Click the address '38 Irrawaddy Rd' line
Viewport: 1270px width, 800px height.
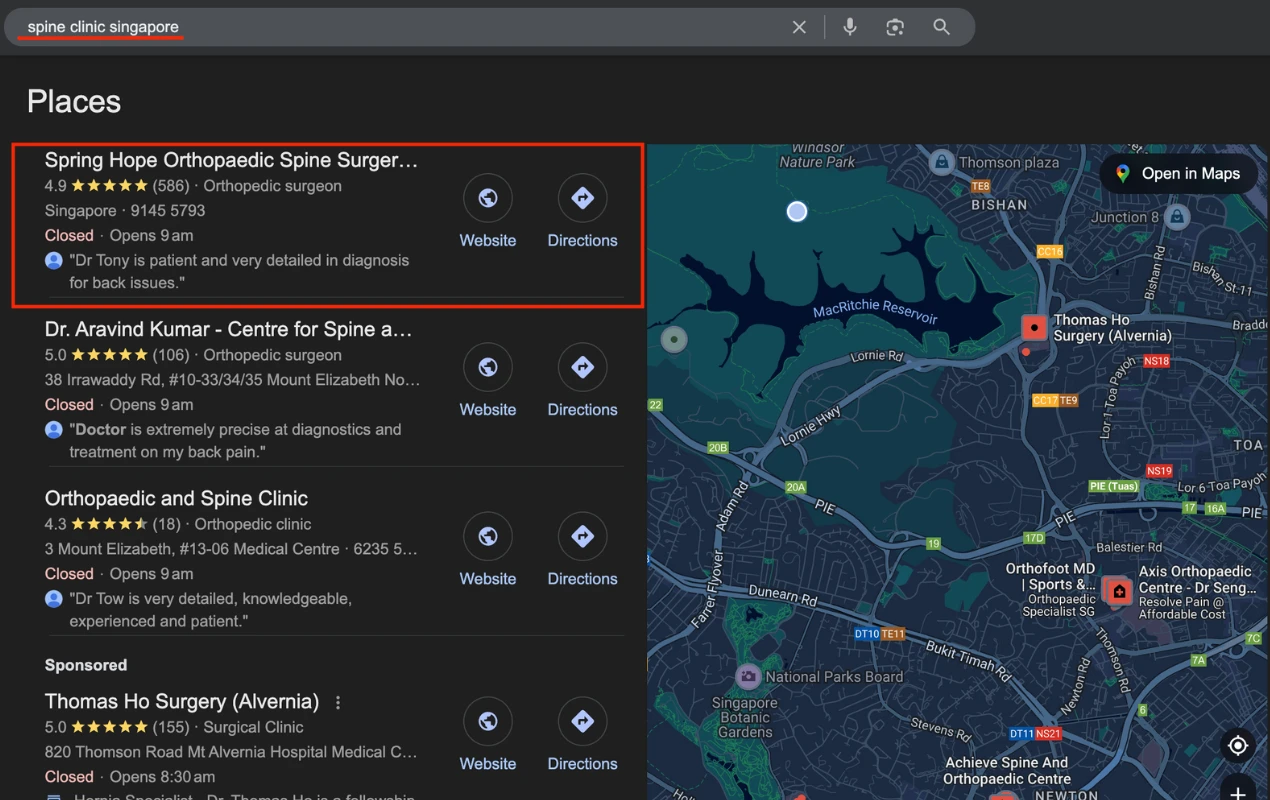(x=232, y=380)
